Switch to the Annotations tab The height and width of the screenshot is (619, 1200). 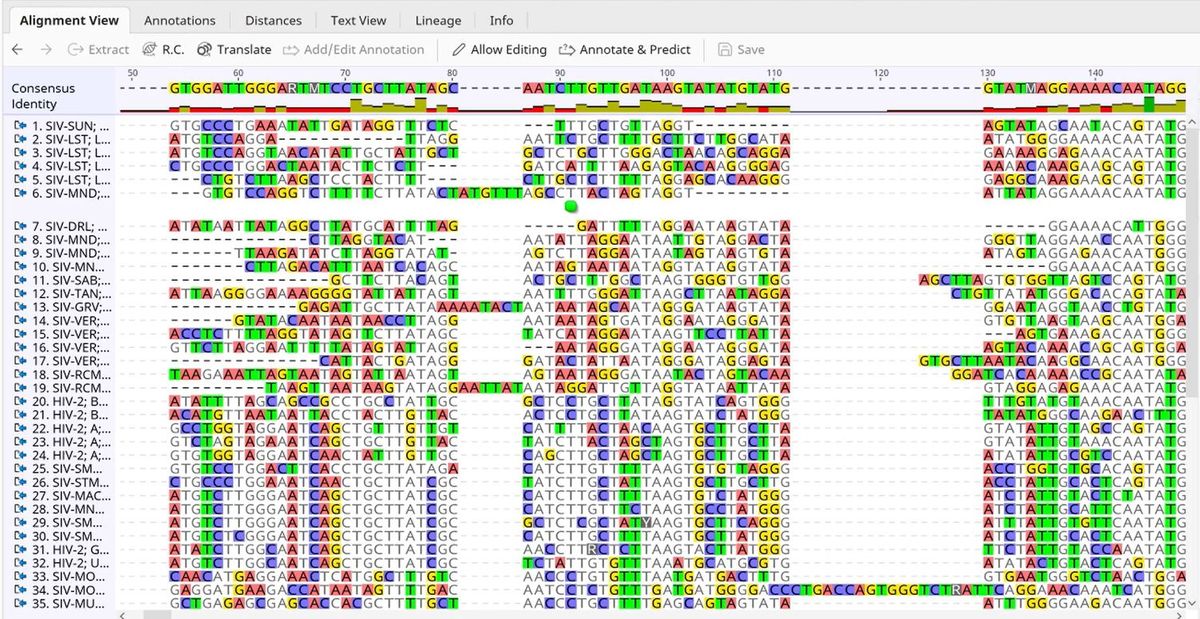pyautogui.click(x=179, y=20)
